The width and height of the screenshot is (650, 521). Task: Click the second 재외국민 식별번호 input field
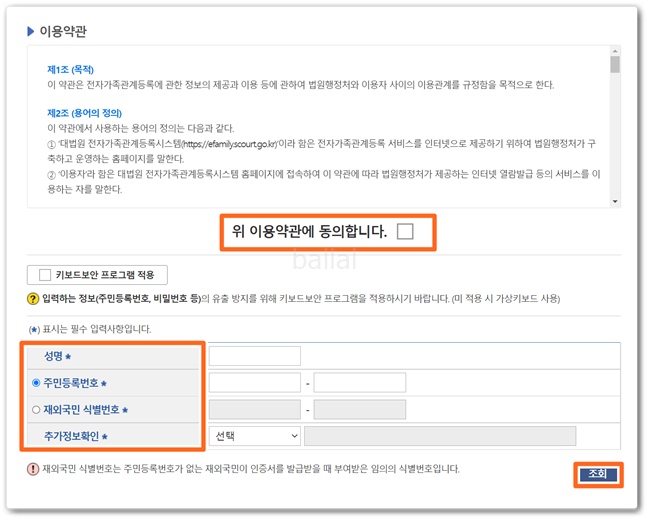(x=359, y=410)
